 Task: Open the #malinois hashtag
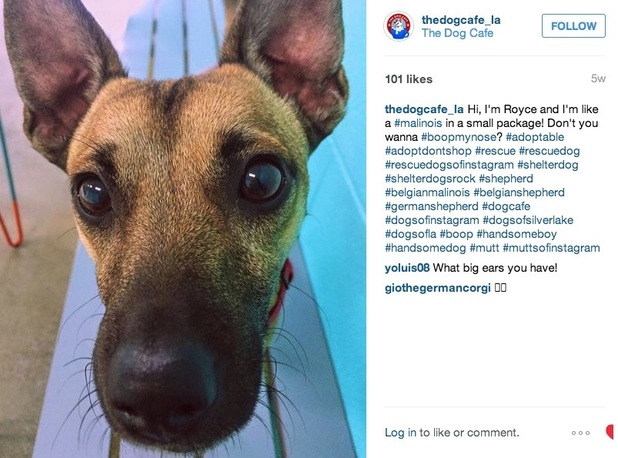pos(418,123)
